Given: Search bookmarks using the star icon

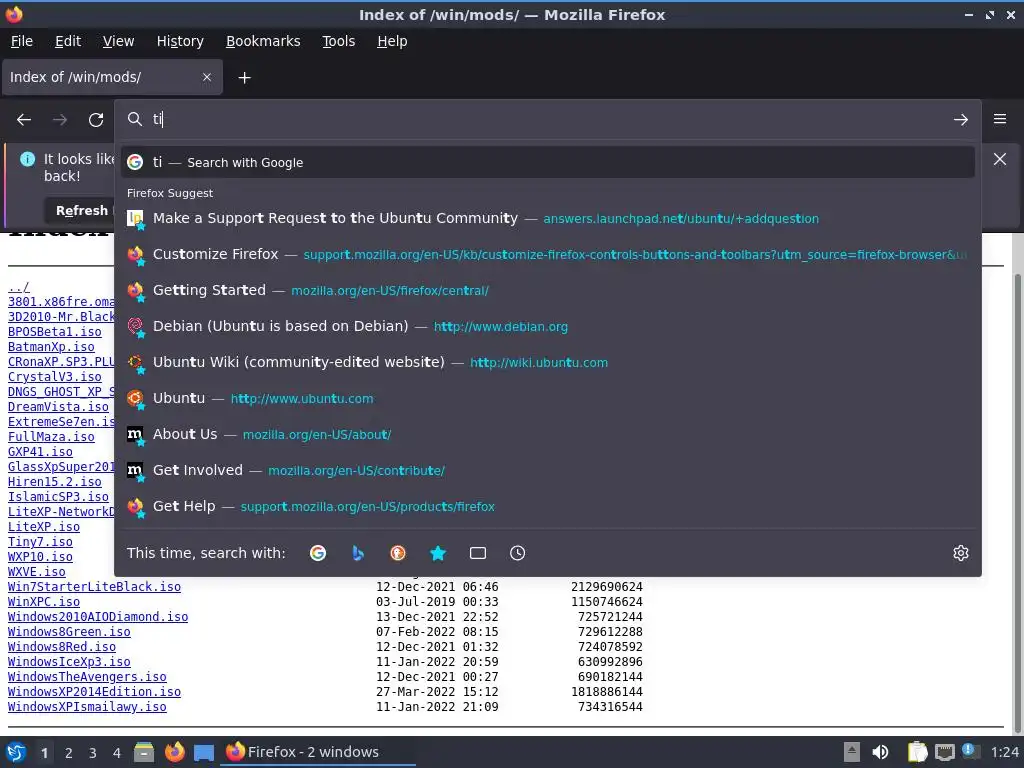Looking at the screenshot, I should [438, 553].
